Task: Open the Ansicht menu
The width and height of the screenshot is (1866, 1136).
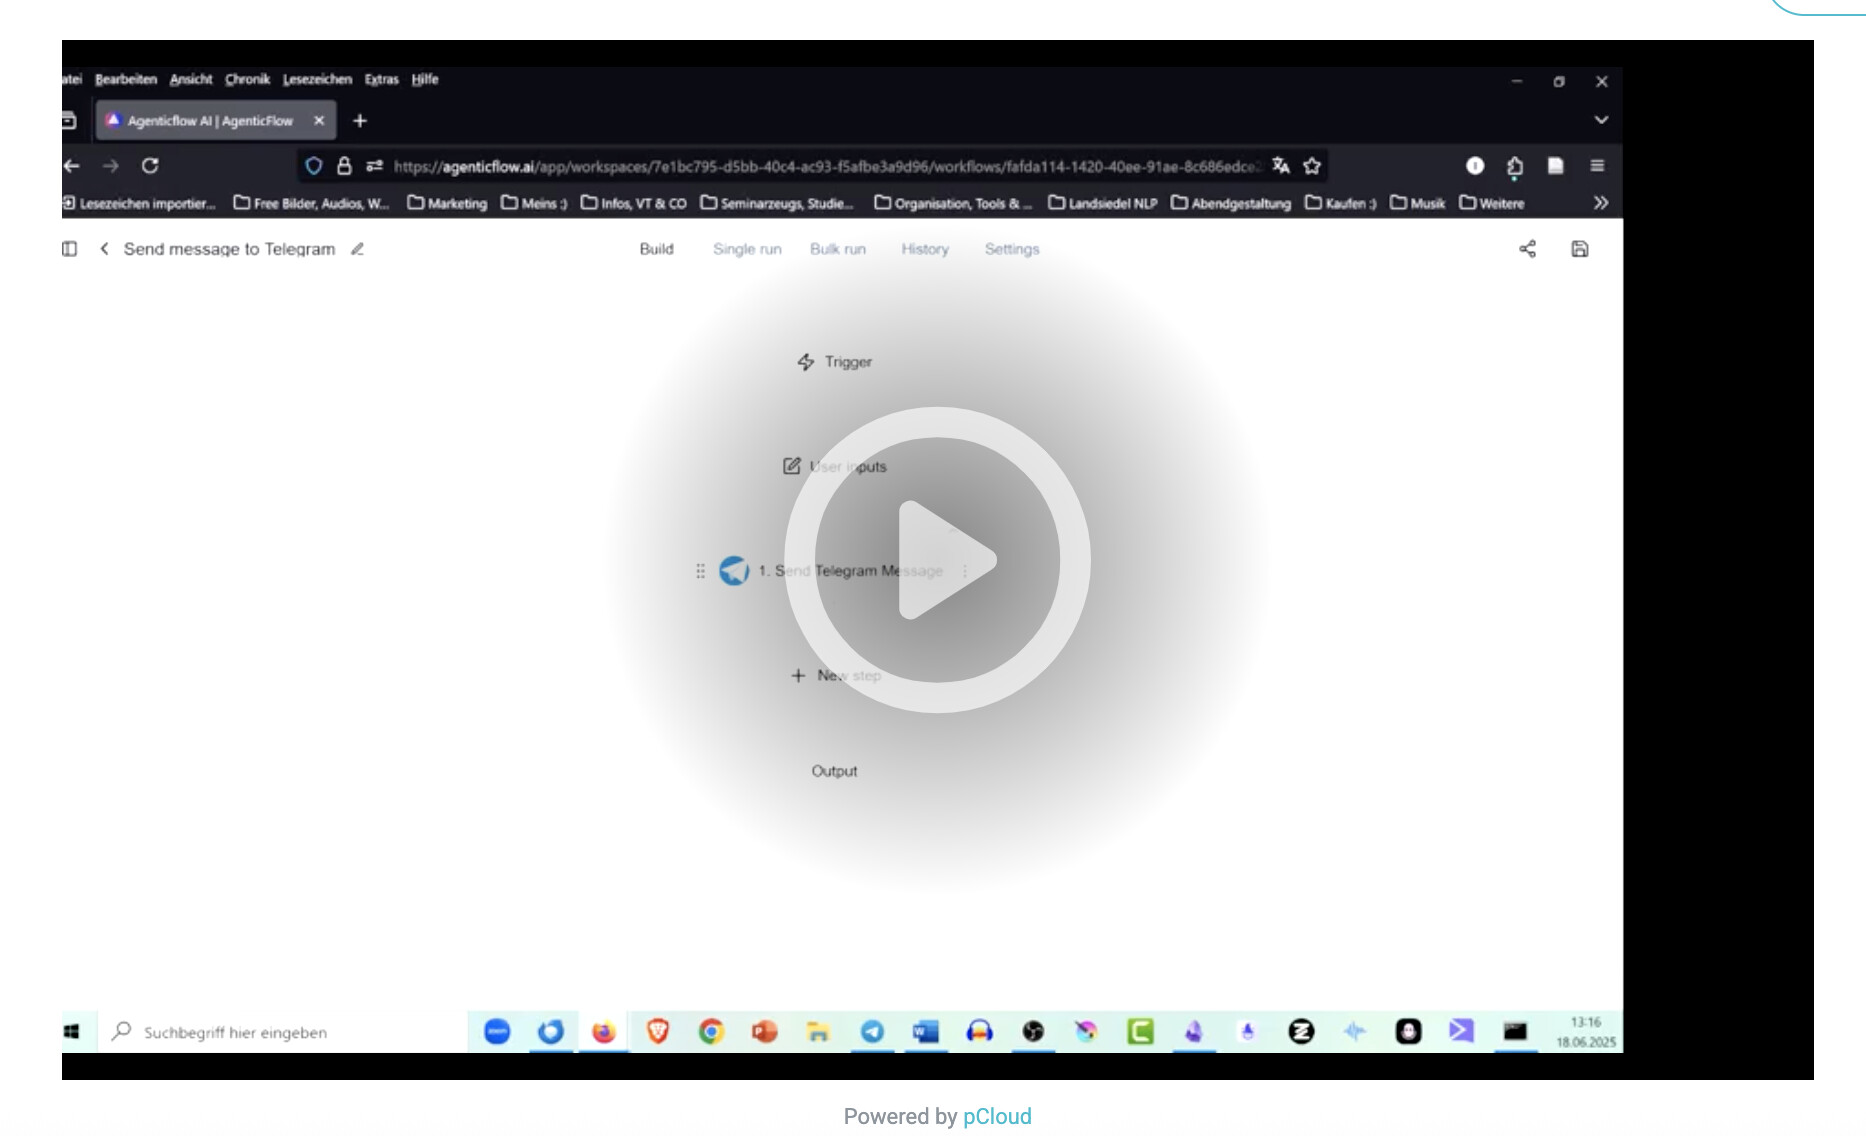Action: click(x=191, y=79)
